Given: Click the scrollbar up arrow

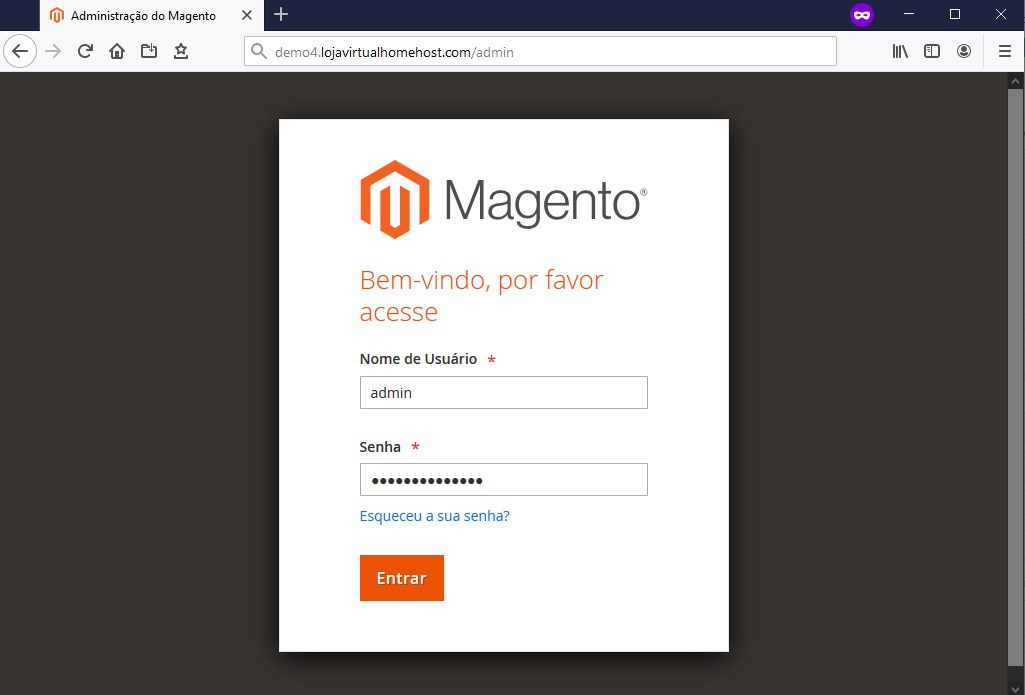Looking at the screenshot, I should [1016, 81].
